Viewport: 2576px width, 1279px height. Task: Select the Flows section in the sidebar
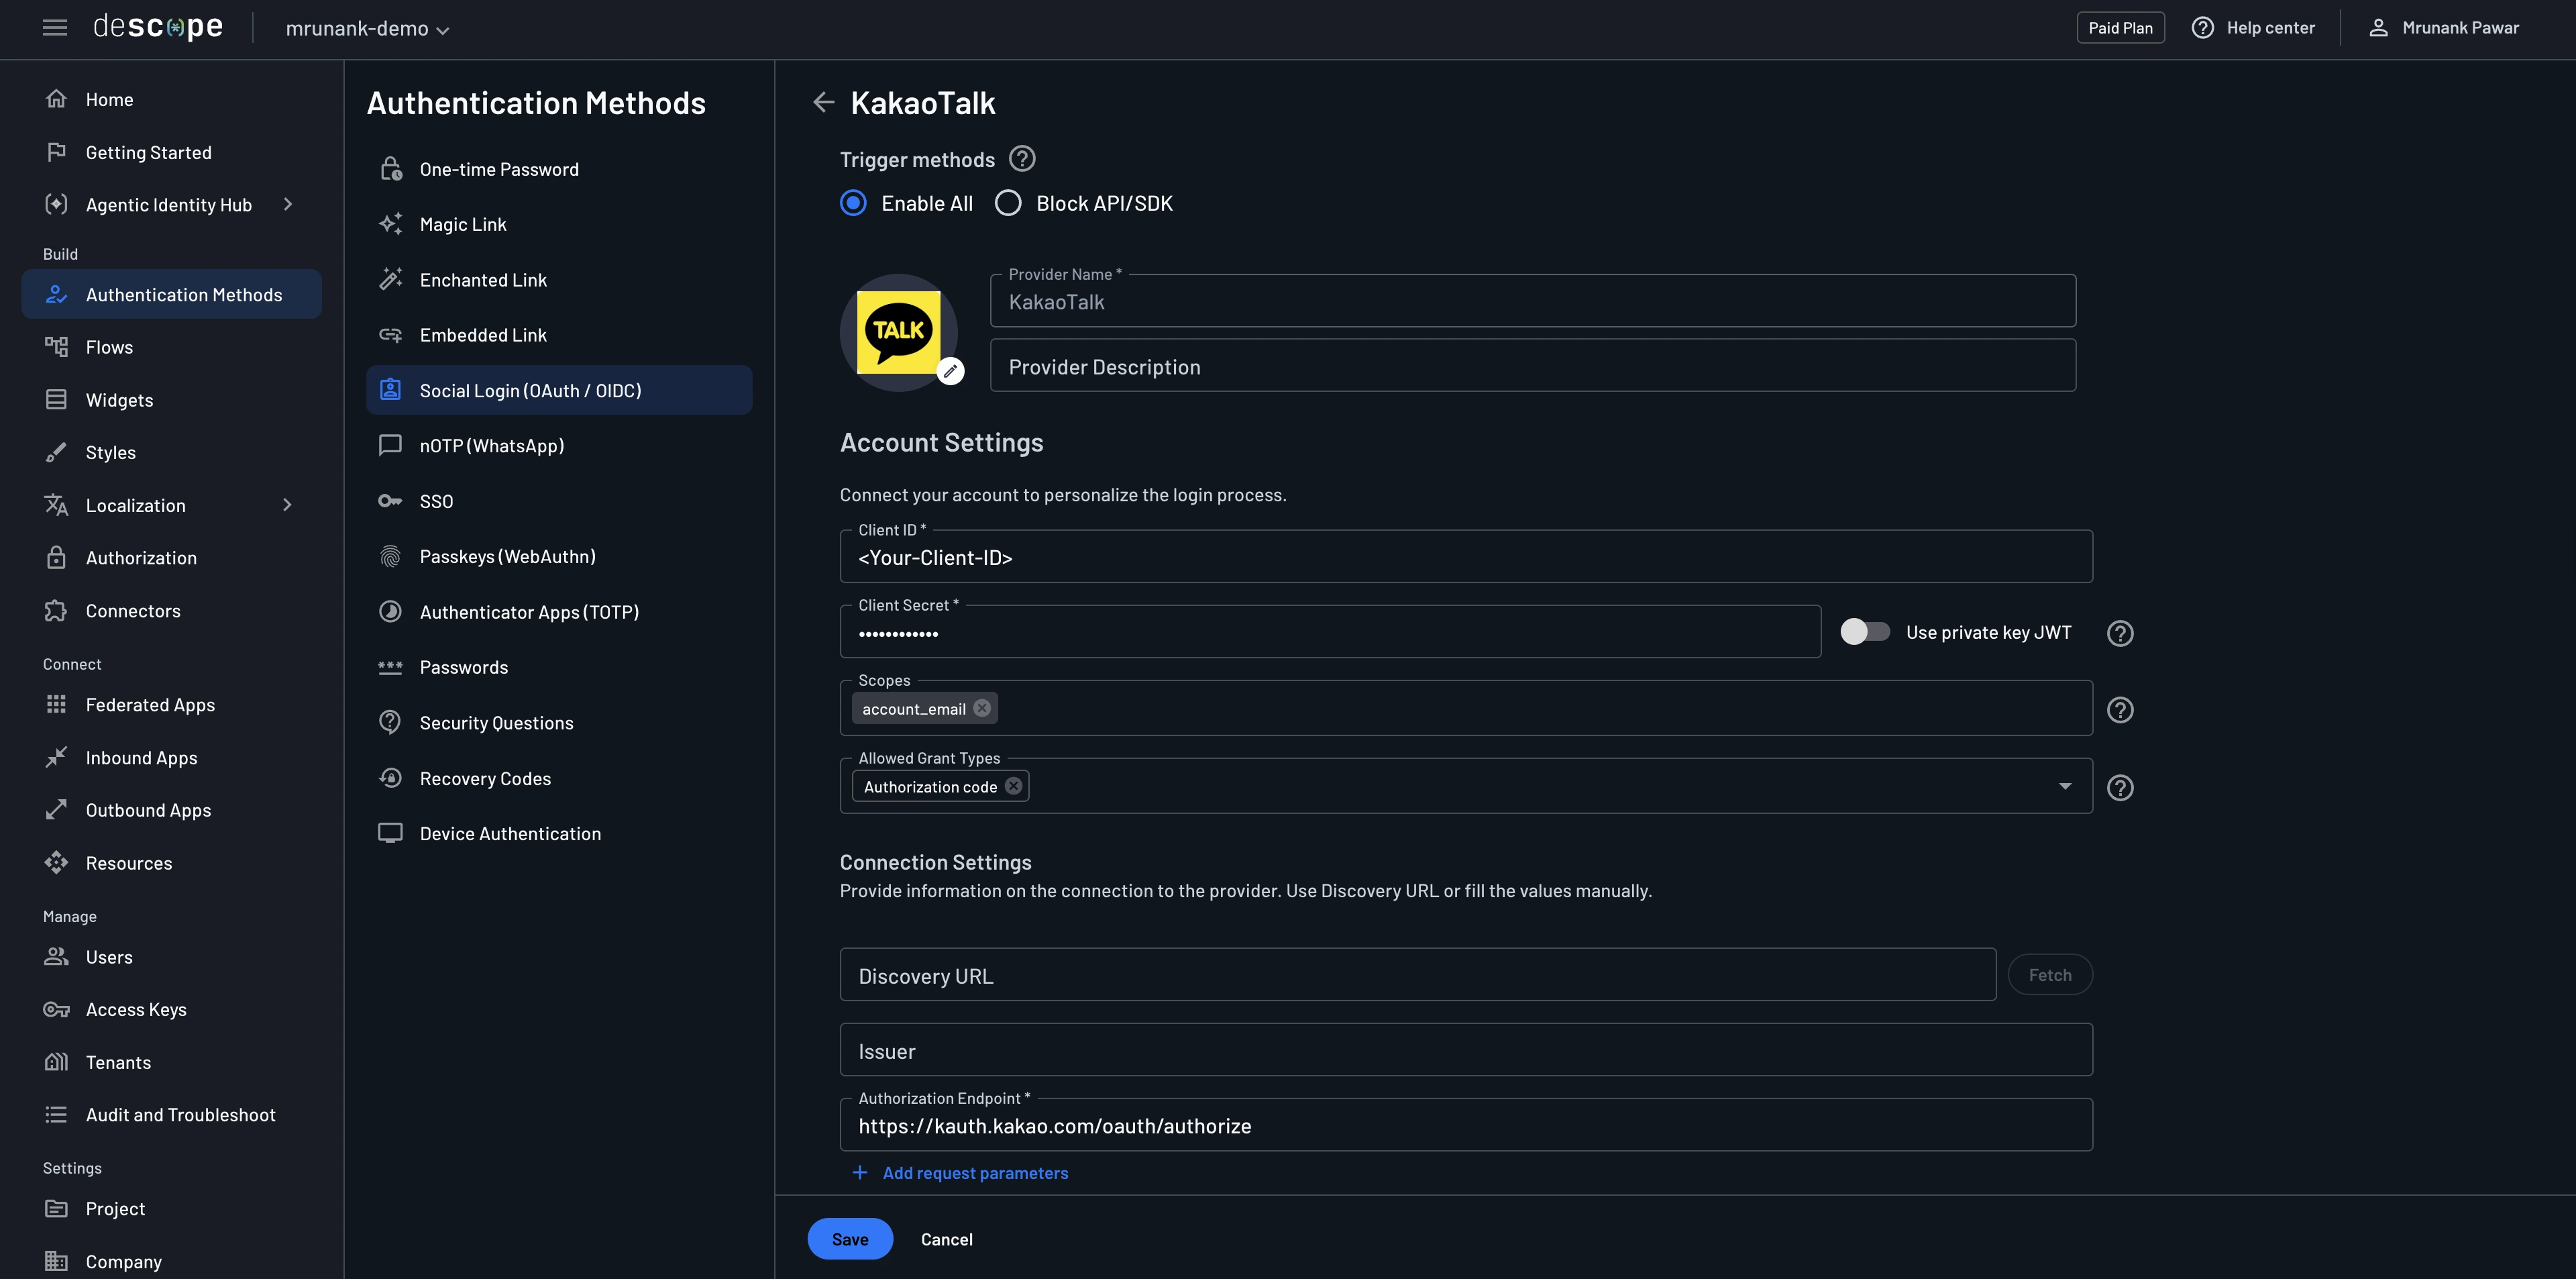coord(109,347)
